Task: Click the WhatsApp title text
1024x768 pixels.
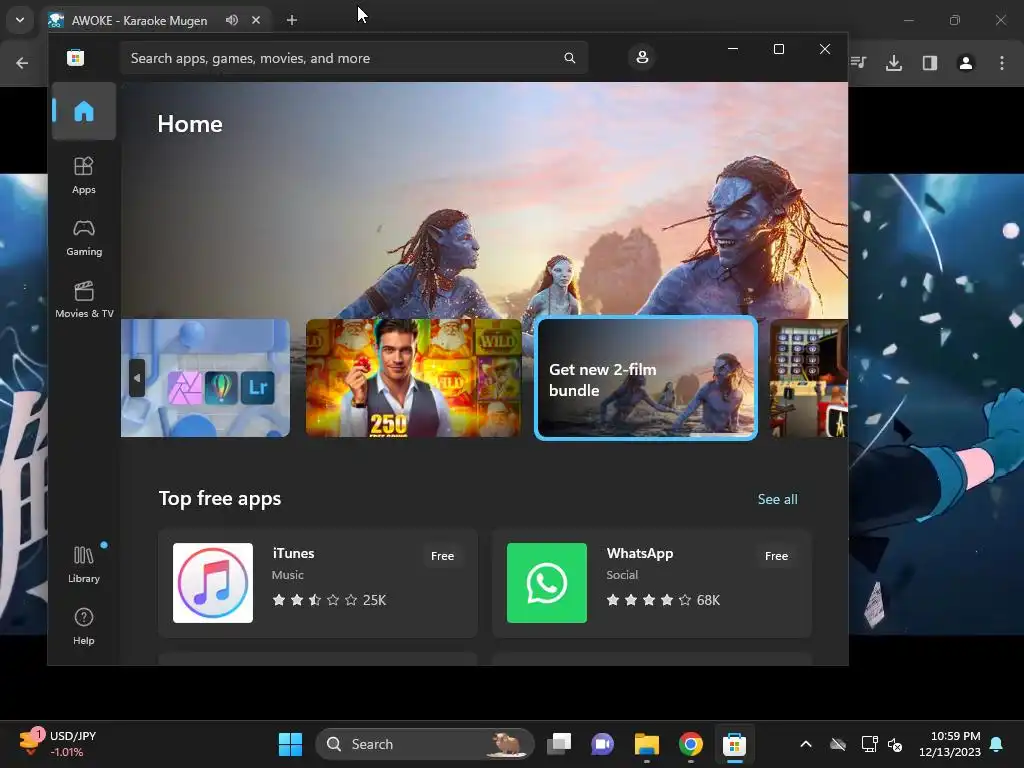Action: pos(639,553)
